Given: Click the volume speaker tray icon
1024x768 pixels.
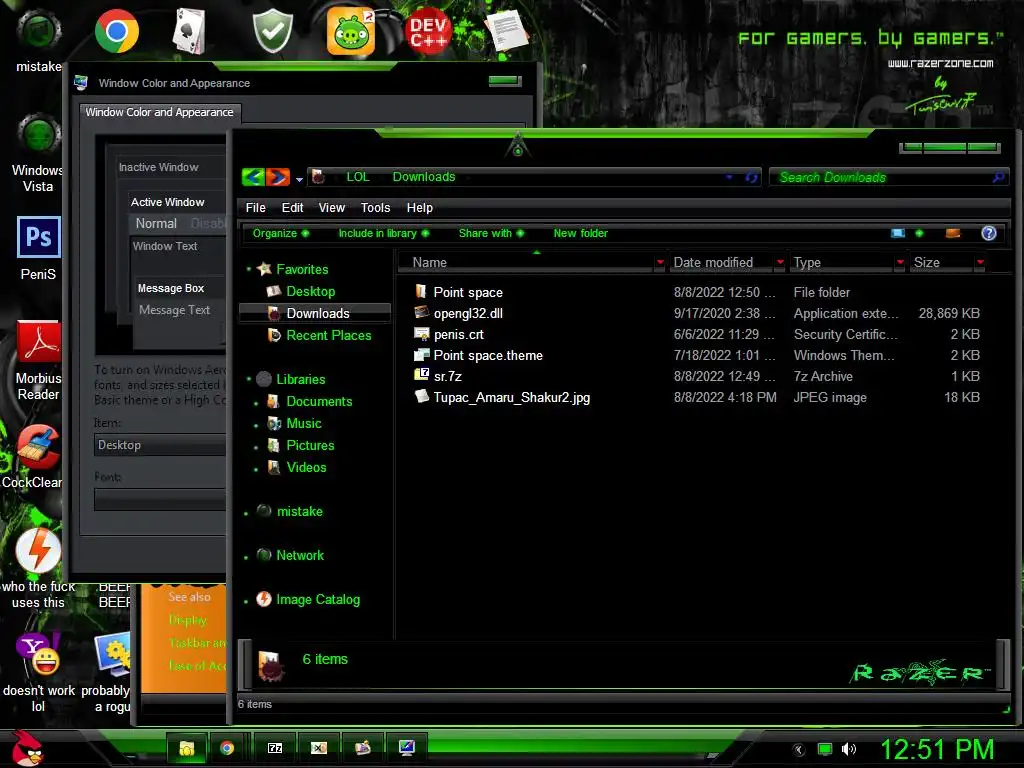Looking at the screenshot, I should 849,749.
